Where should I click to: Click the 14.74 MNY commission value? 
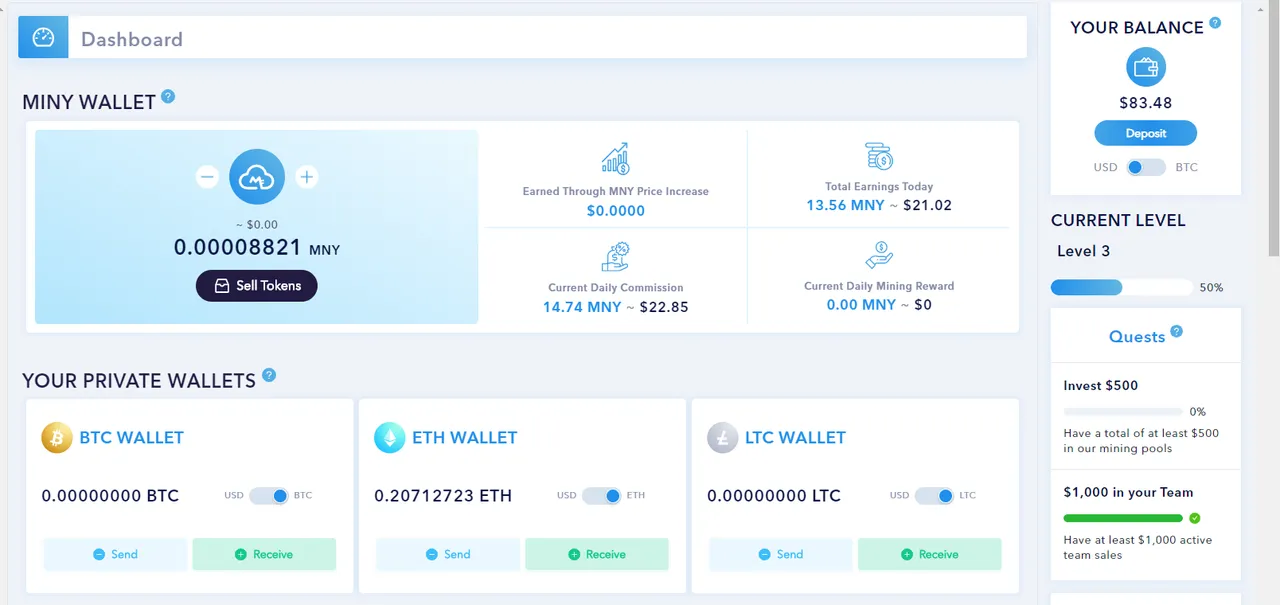pos(582,307)
